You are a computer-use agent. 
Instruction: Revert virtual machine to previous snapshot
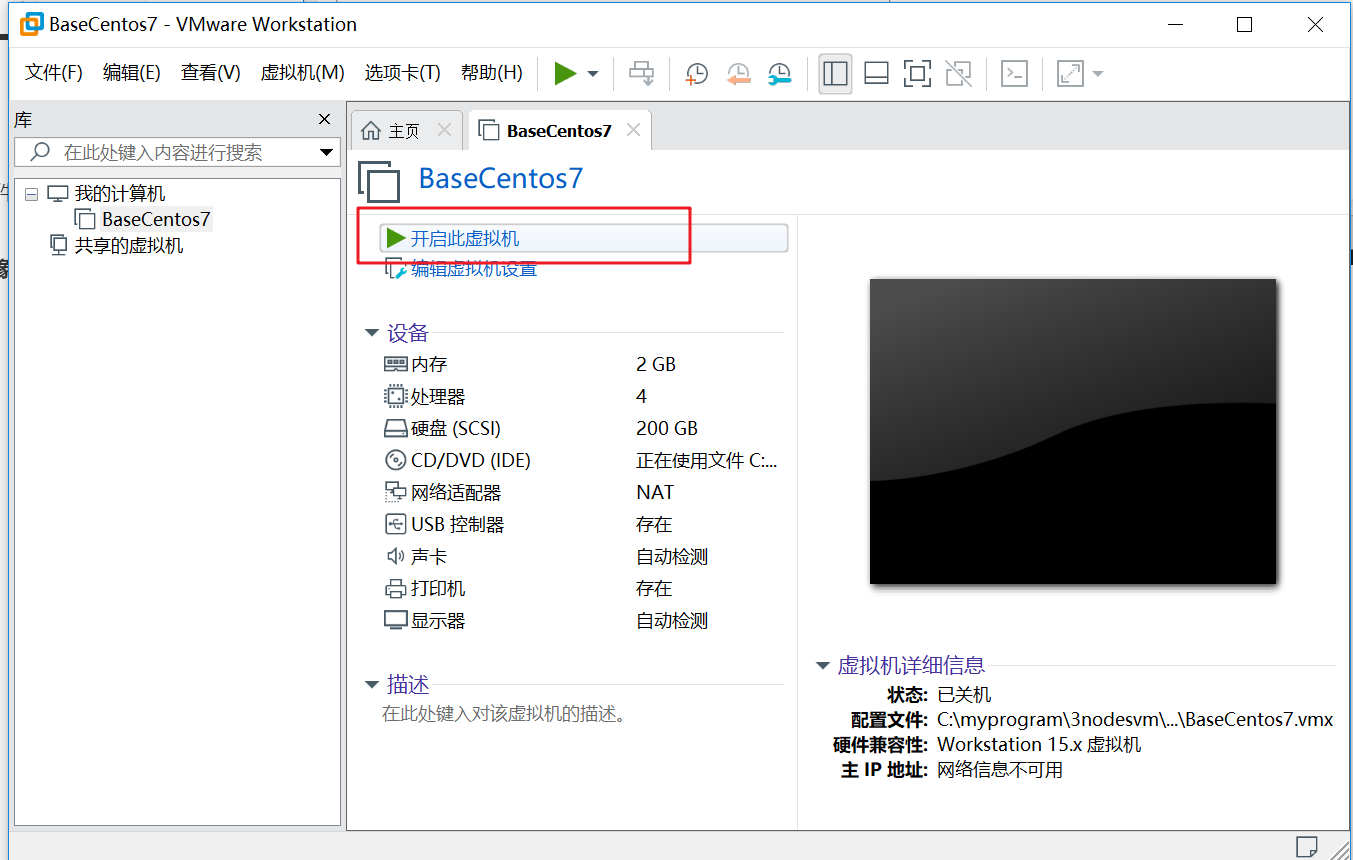point(738,74)
